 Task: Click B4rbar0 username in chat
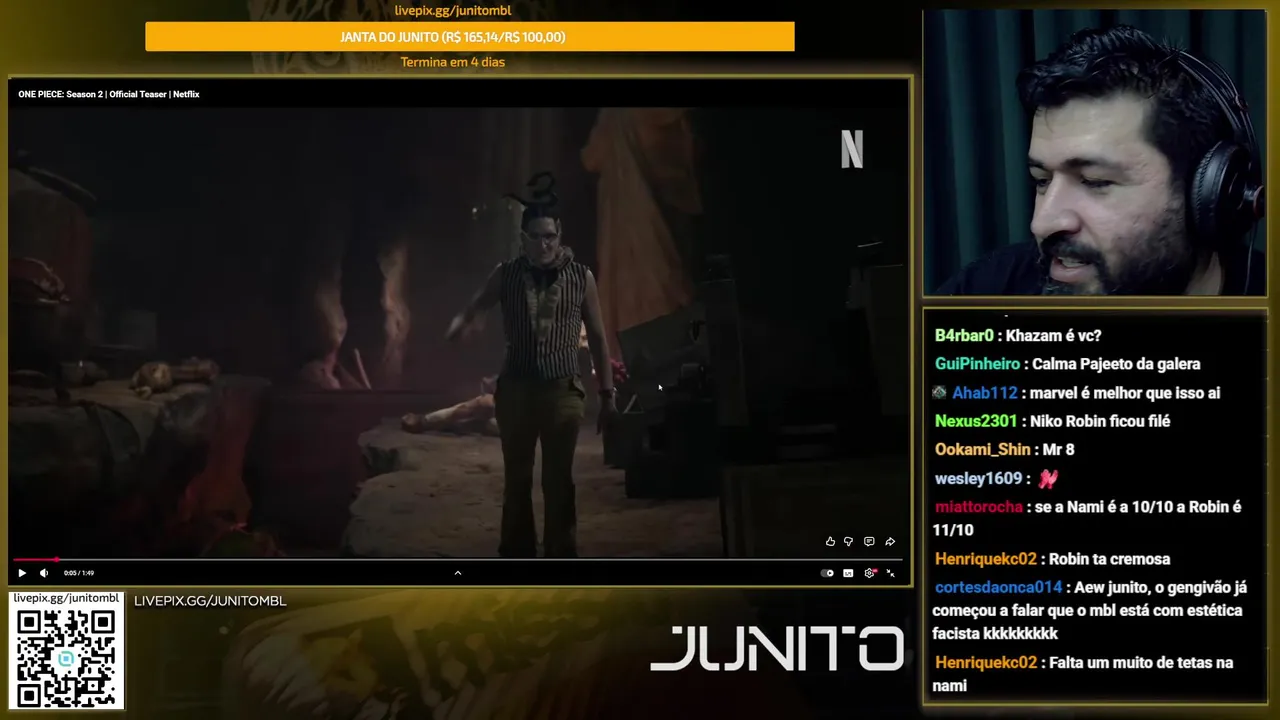[x=964, y=336]
